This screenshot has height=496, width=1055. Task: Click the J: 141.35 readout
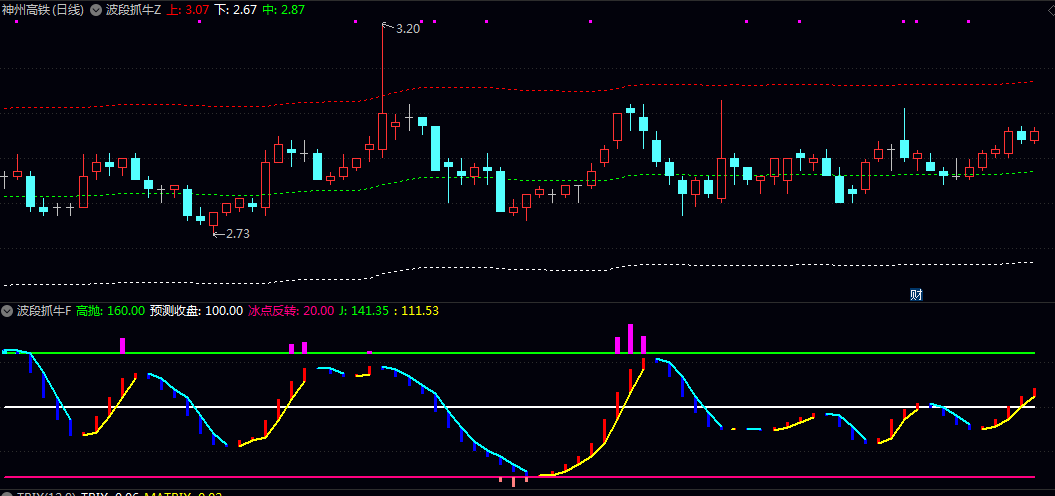[363, 310]
